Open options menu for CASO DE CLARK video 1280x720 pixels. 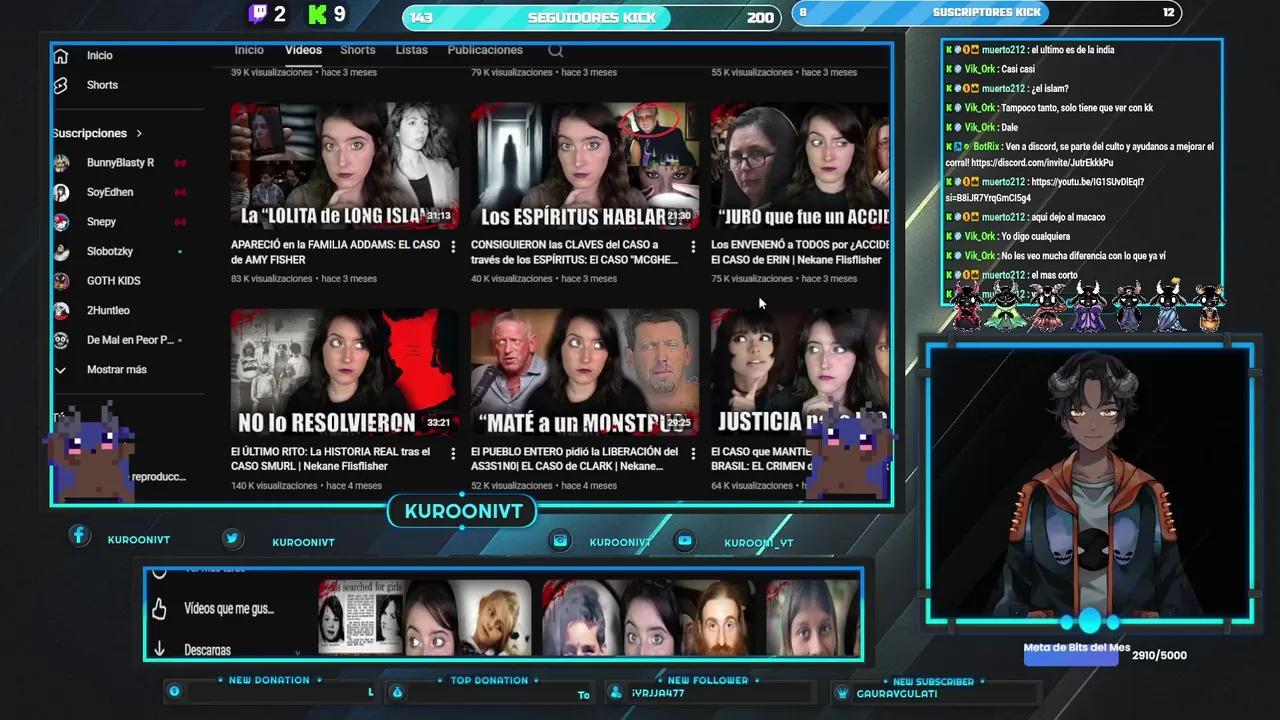(x=693, y=453)
